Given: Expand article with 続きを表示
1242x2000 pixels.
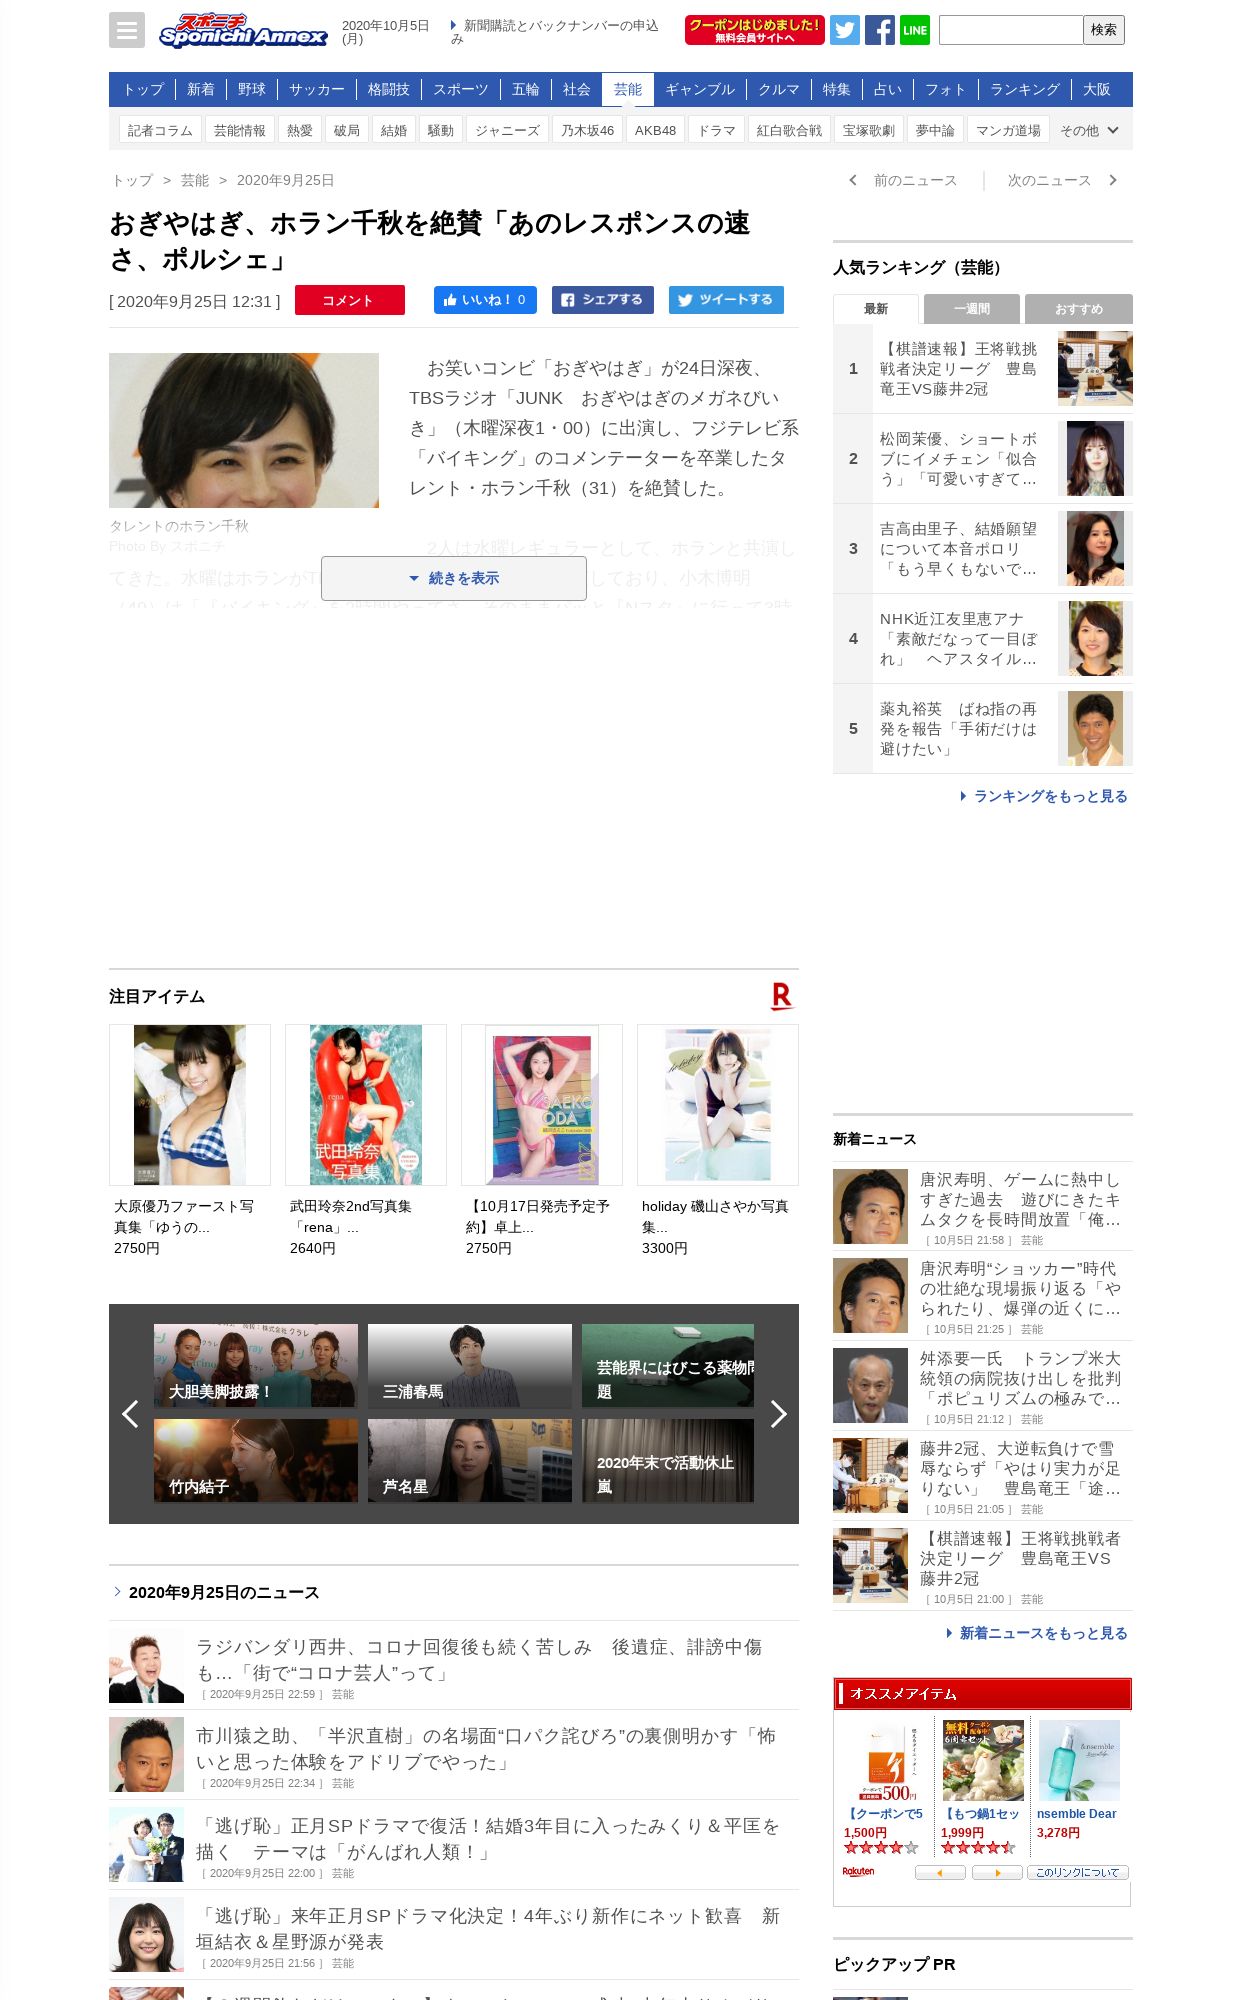Looking at the screenshot, I should (x=454, y=578).
